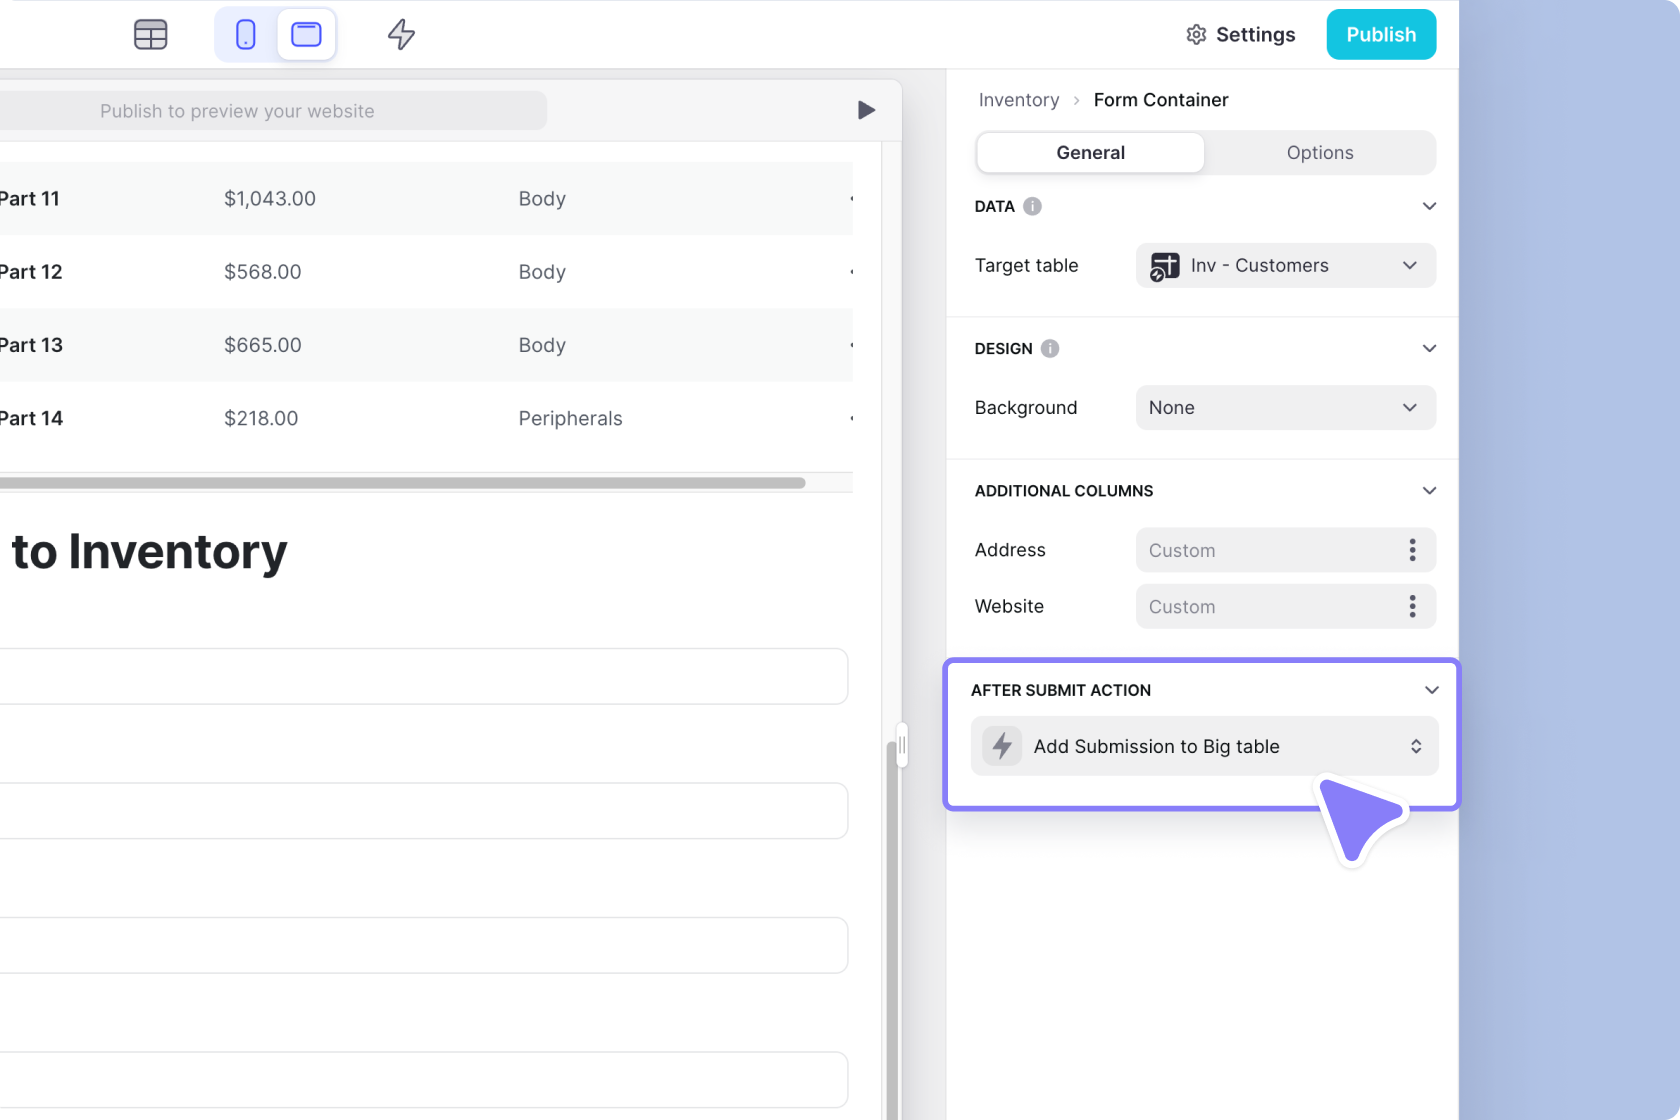Open the Target table dropdown
1680x1120 pixels.
click(x=1285, y=265)
